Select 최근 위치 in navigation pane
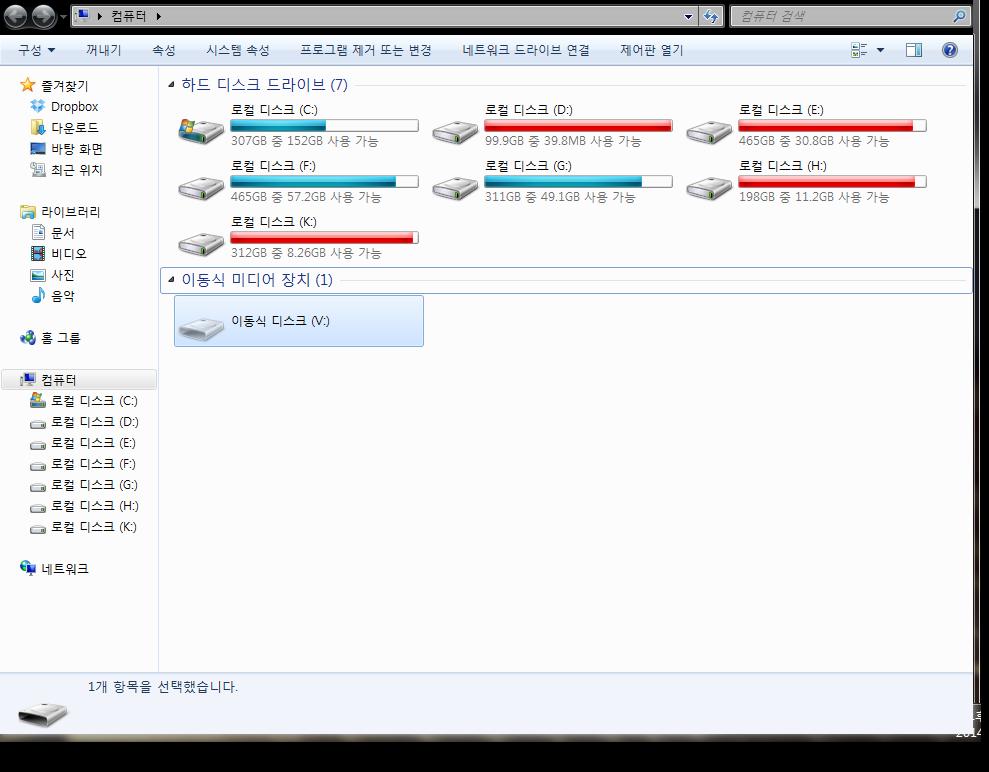Screen dimensions: 989x772 point(76,170)
